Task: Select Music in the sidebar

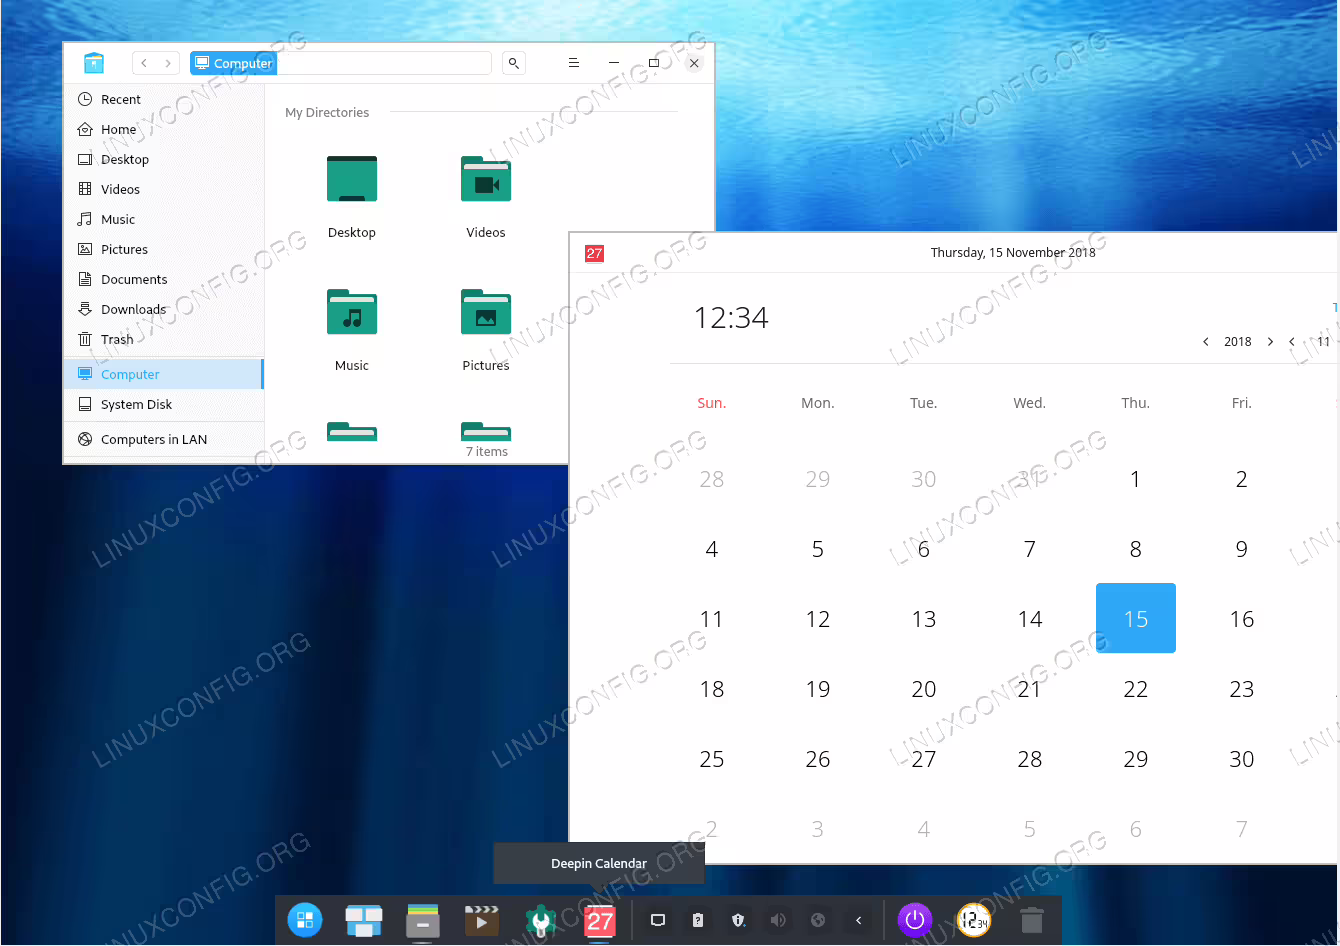Action: pos(163,219)
